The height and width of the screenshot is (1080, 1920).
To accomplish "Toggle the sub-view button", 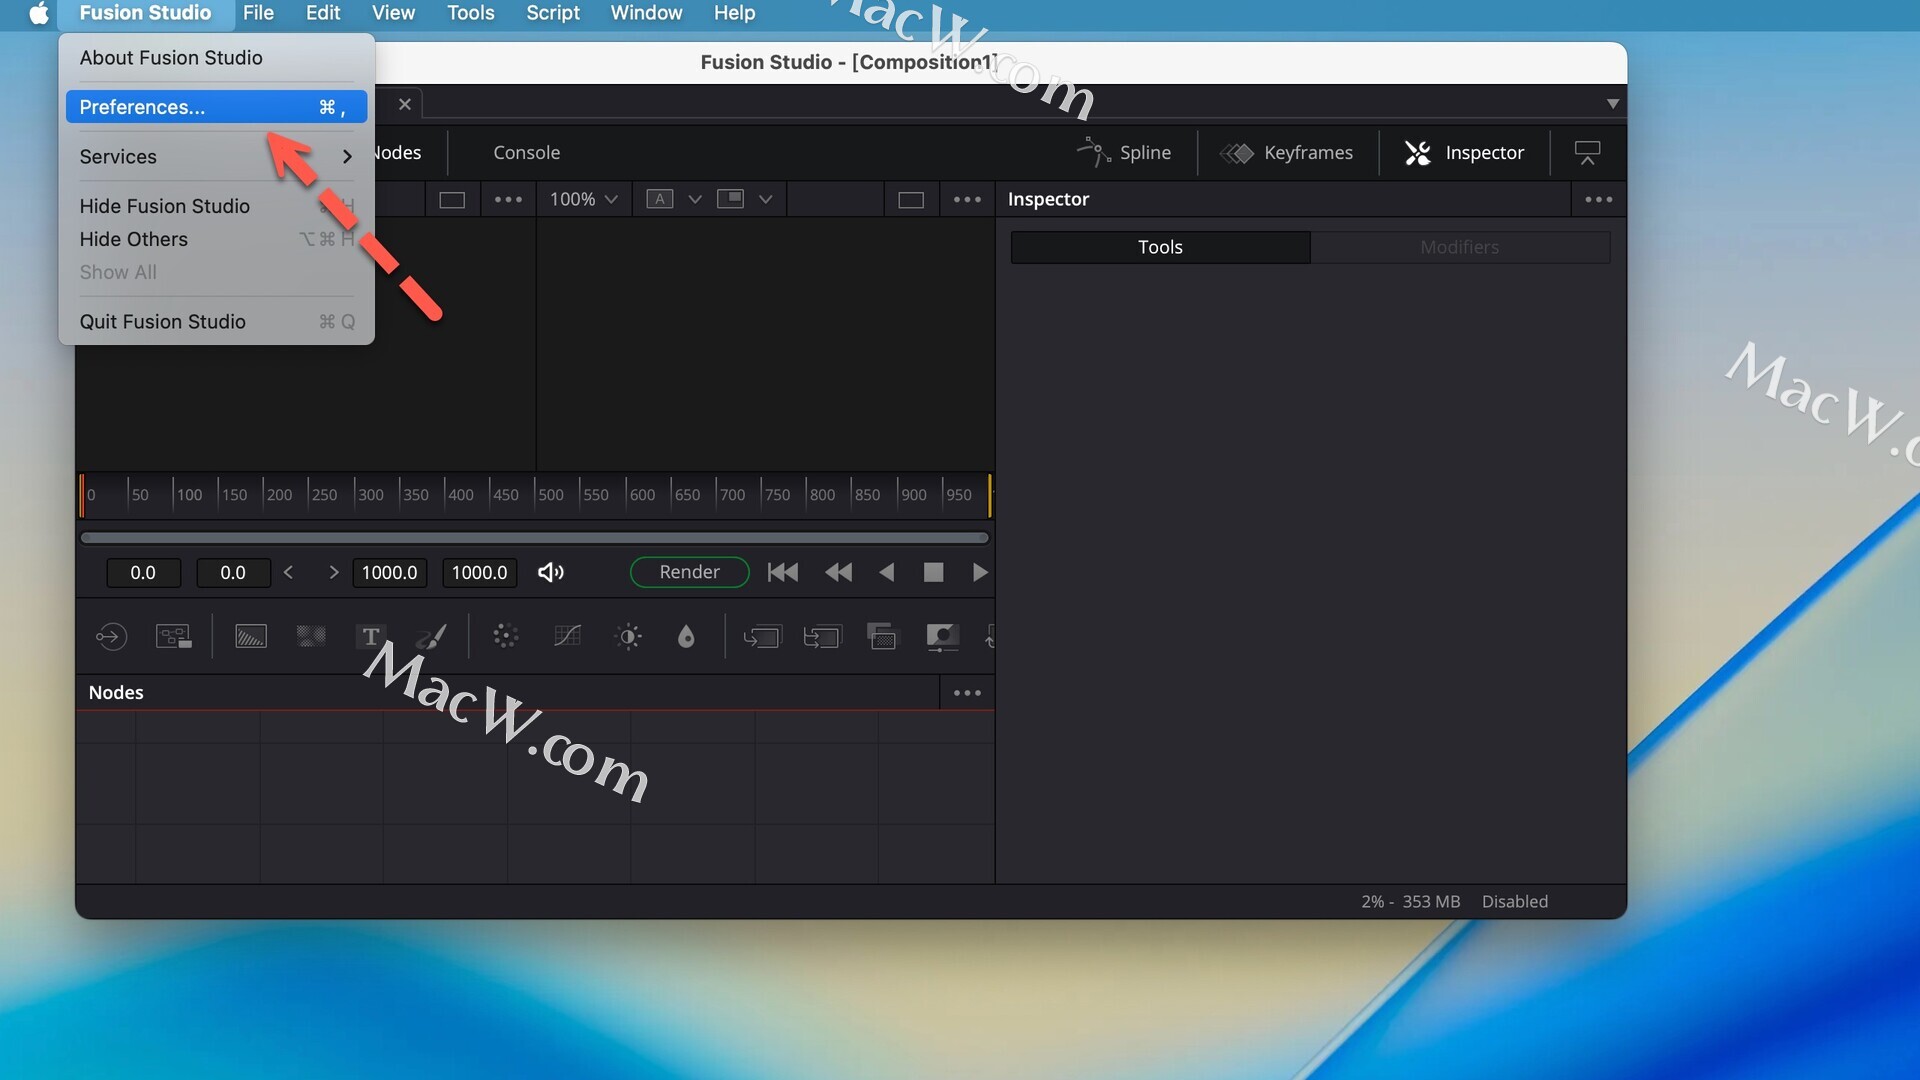I will click(x=731, y=199).
